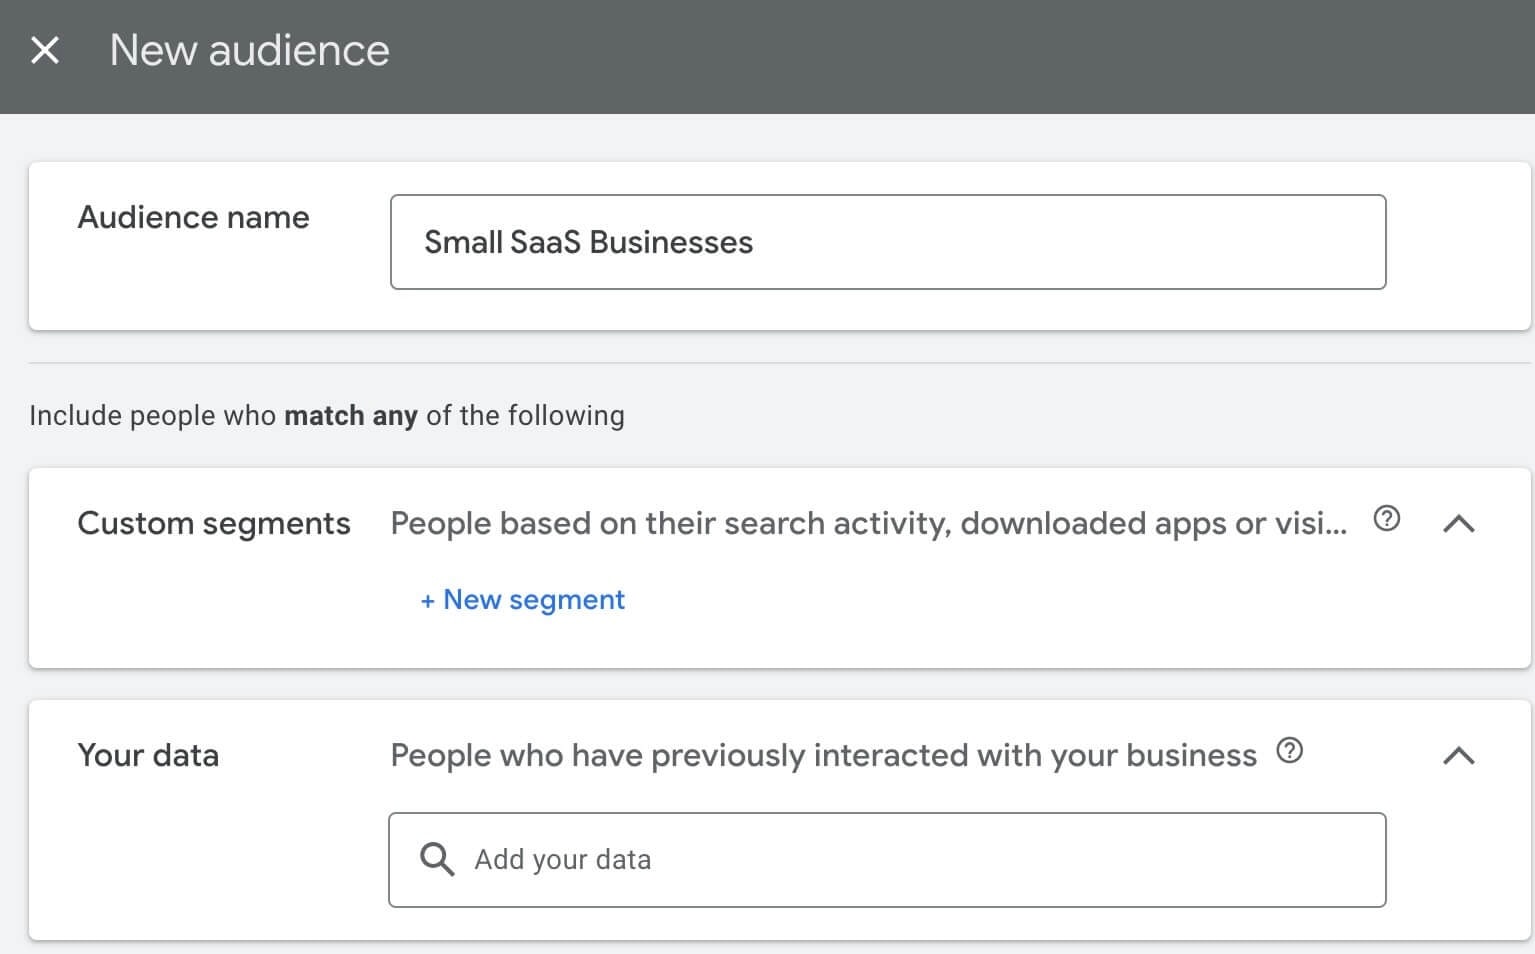Click into the Add your data search box
This screenshot has height=954, width=1535.
900,860
